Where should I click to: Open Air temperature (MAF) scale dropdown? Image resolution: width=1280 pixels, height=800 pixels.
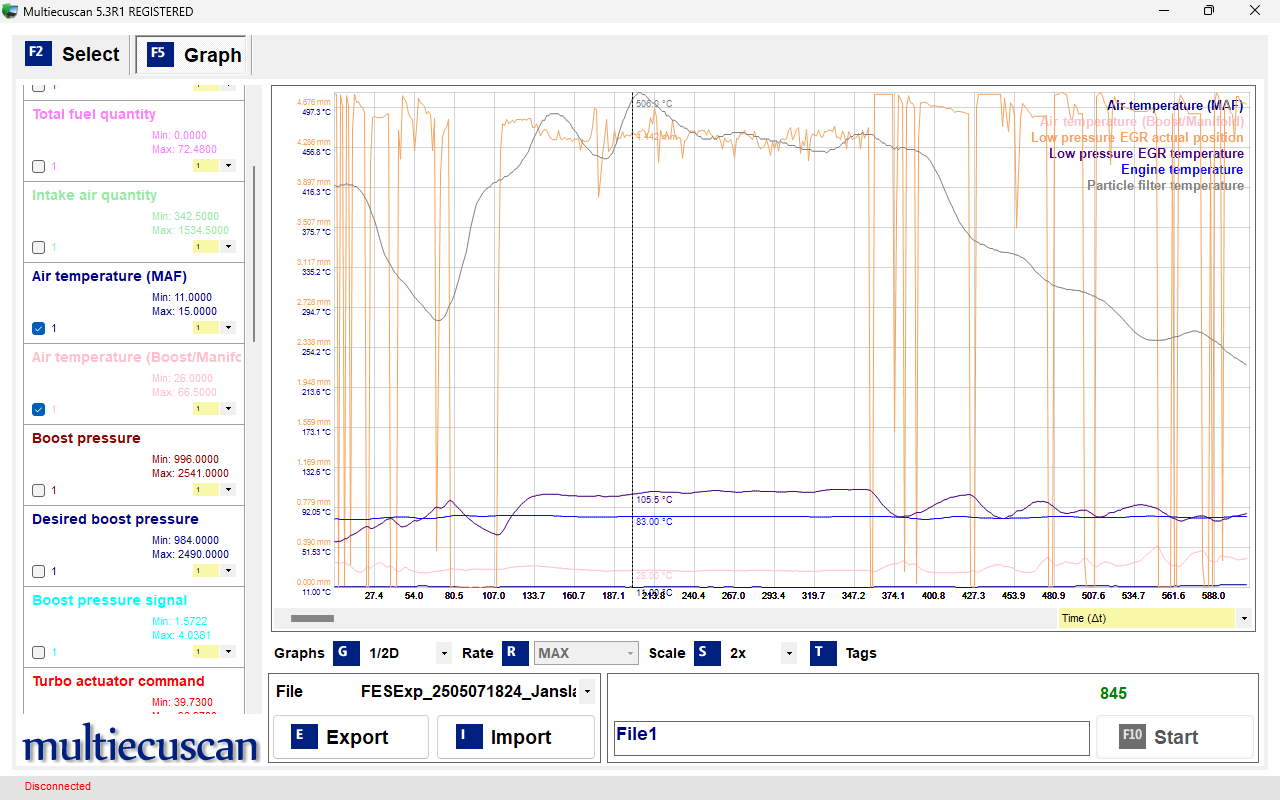[228, 328]
